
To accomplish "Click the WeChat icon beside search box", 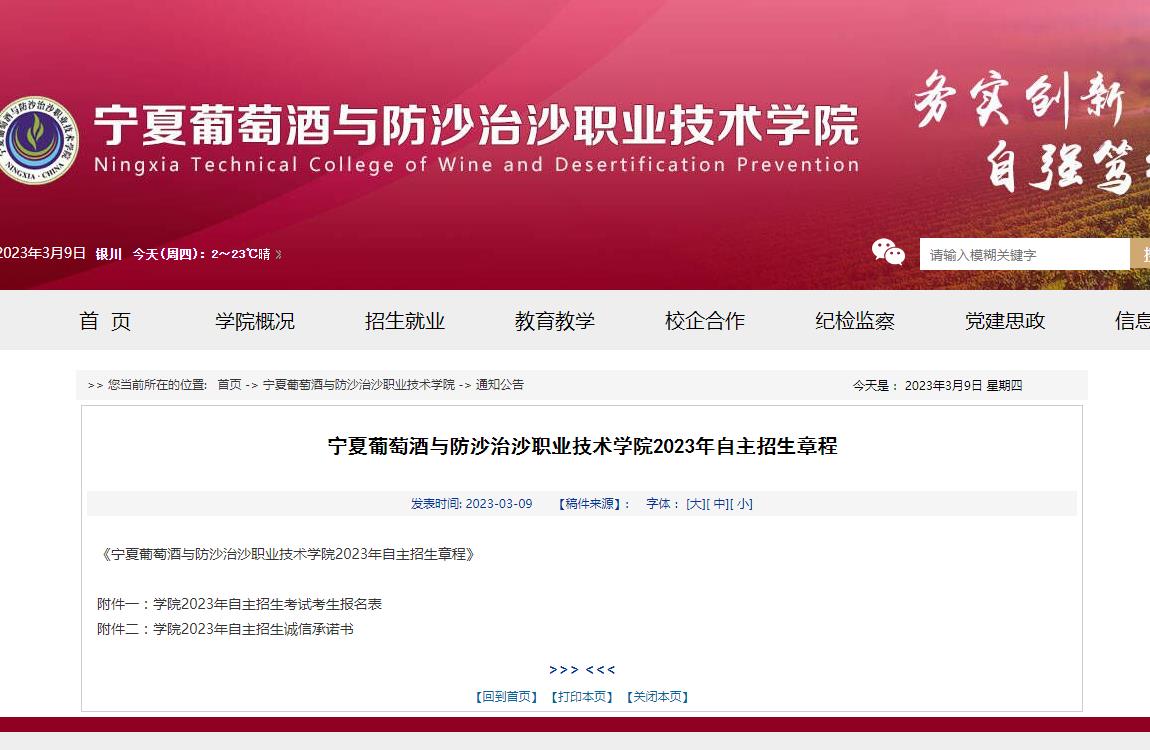I will point(887,252).
